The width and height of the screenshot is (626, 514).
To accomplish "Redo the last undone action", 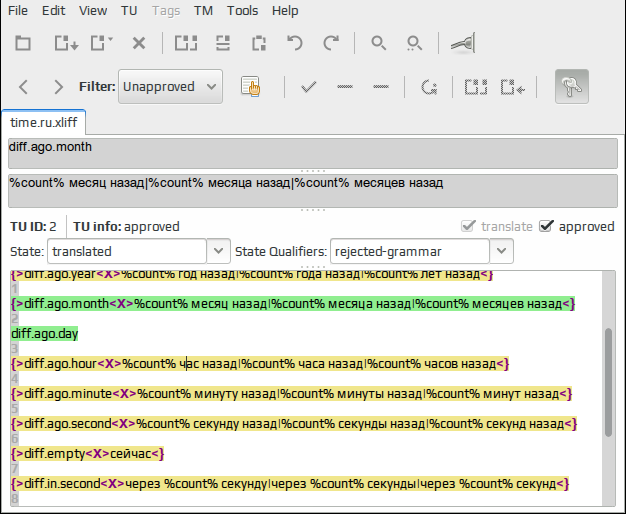I will [331, 43].
